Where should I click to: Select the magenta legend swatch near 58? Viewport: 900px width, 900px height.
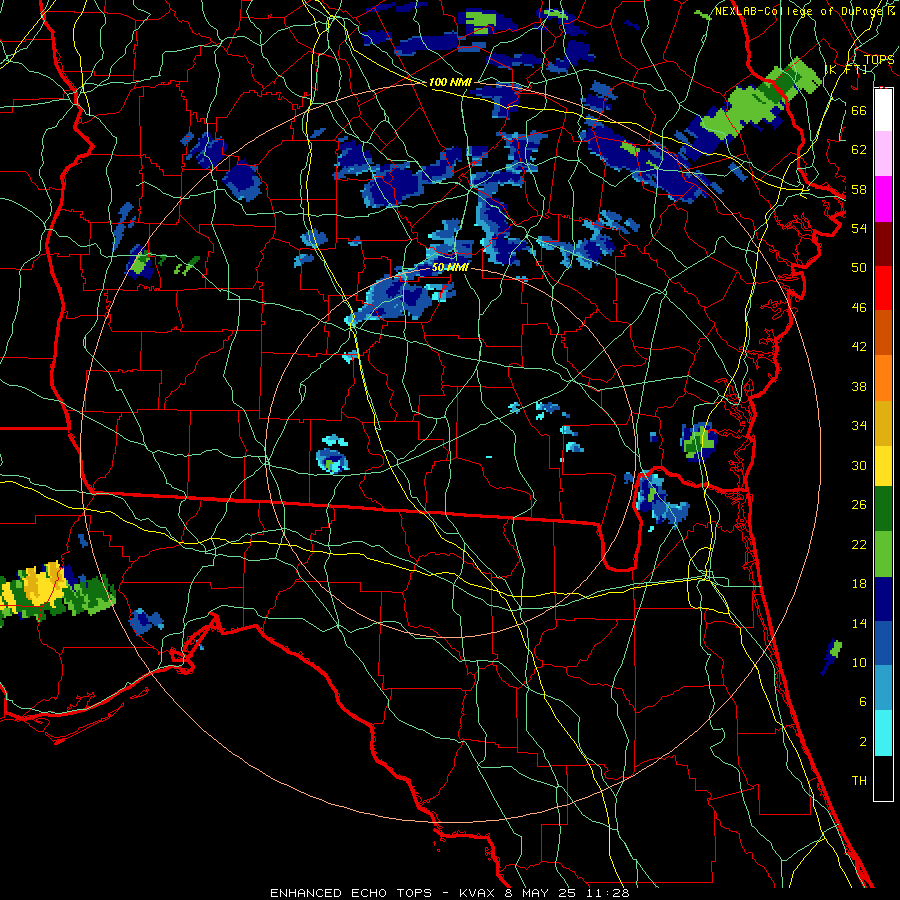pos(883,199)
